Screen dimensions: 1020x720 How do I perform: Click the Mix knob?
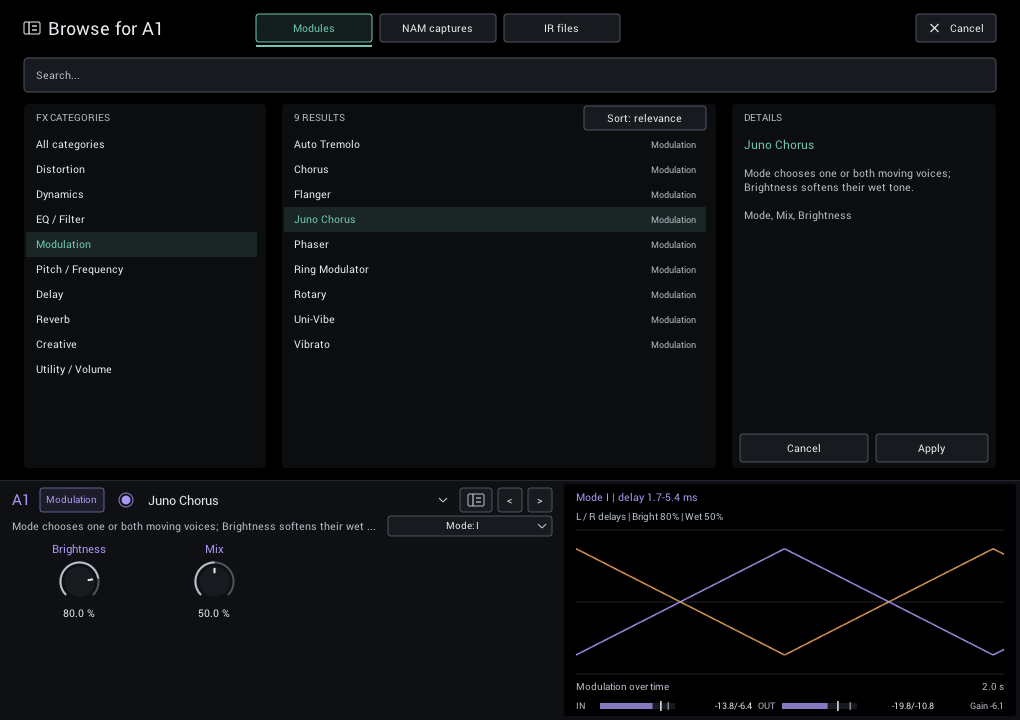tap(214, 581)
